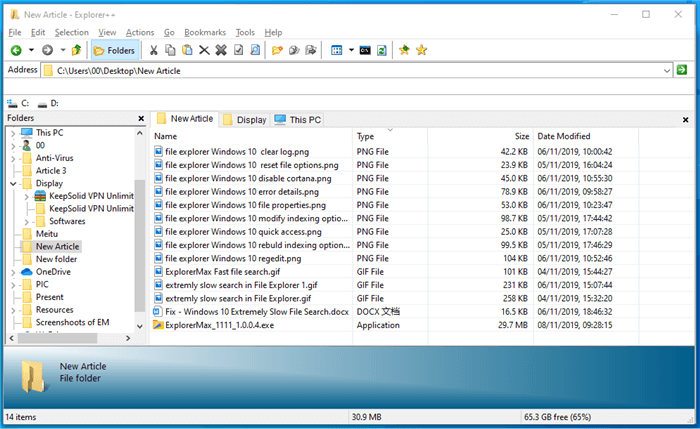Expand the 00 user folder node

pyautogui.click(x=13, y=146)
